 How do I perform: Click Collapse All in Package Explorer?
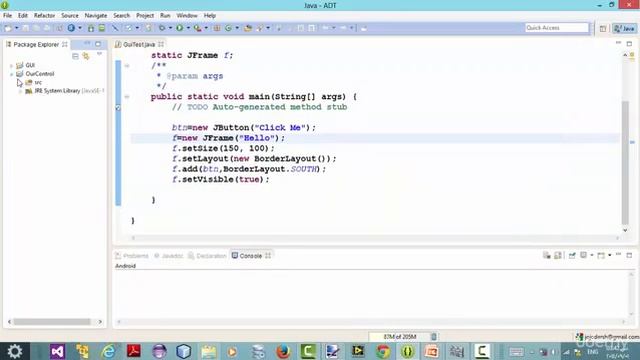(x=75, y=56)
